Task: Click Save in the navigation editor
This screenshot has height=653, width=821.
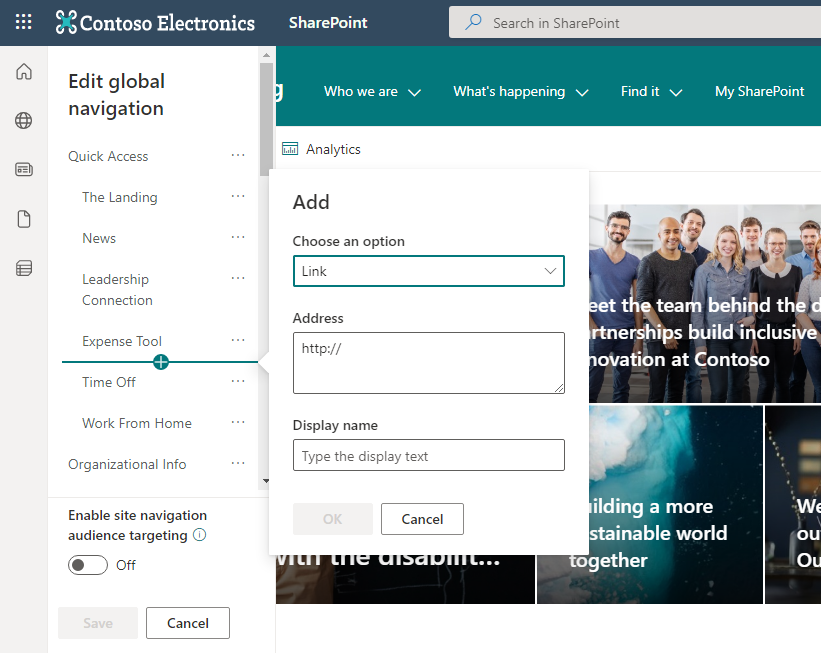Action: (x=97, y=622)
